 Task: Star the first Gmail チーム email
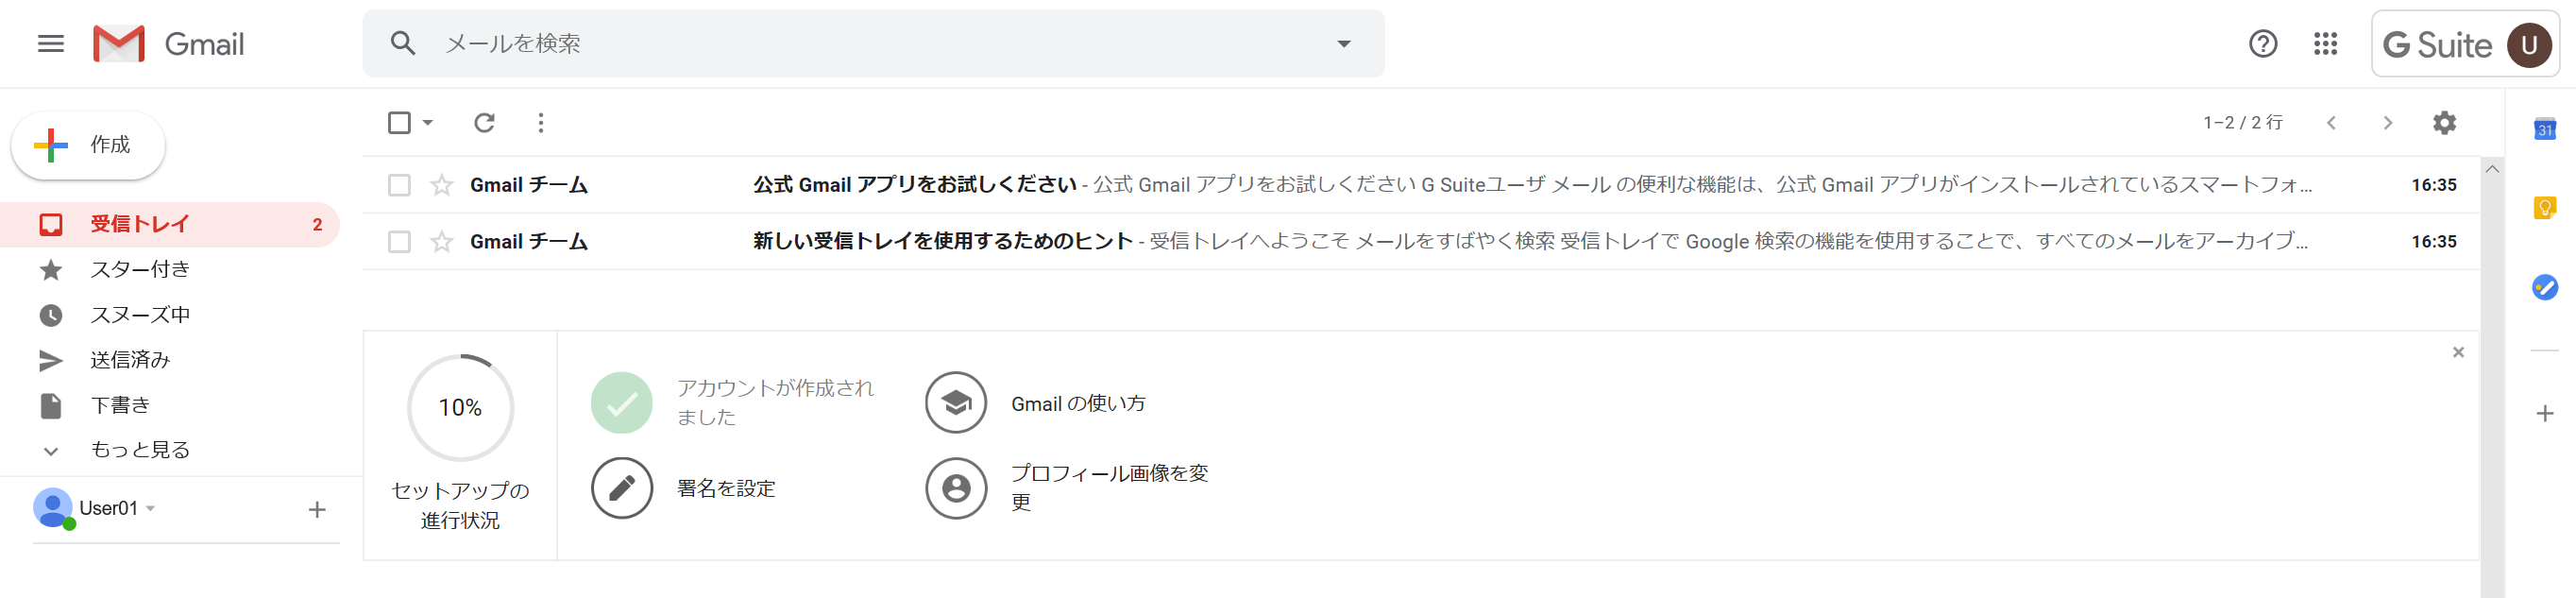(x=441, y=185)
